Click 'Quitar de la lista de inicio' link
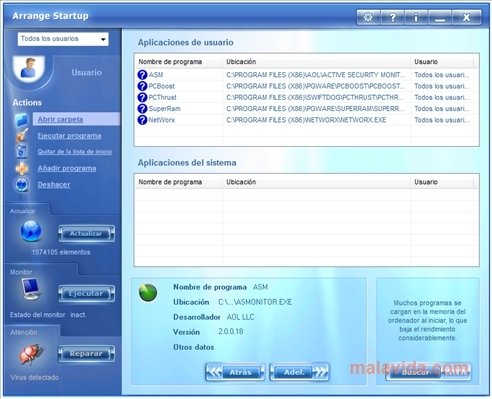Viewport: 492px width, 399px height. pos(74,152)
